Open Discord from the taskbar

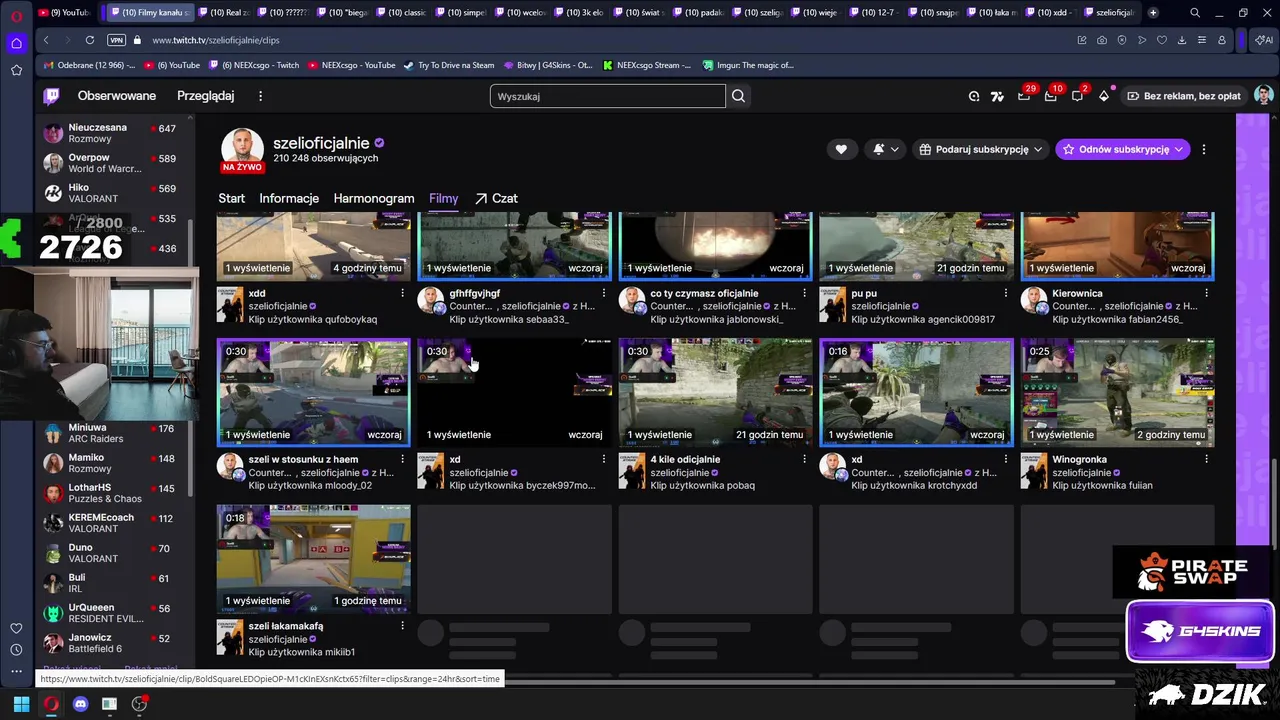80,704
